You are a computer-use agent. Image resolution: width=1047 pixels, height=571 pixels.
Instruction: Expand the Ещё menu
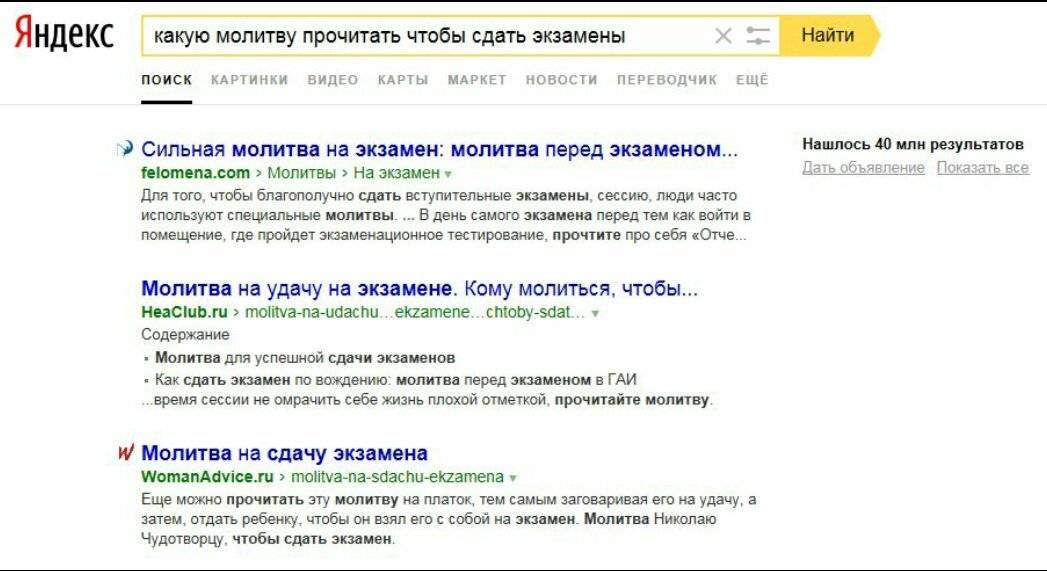click(752, 80)
